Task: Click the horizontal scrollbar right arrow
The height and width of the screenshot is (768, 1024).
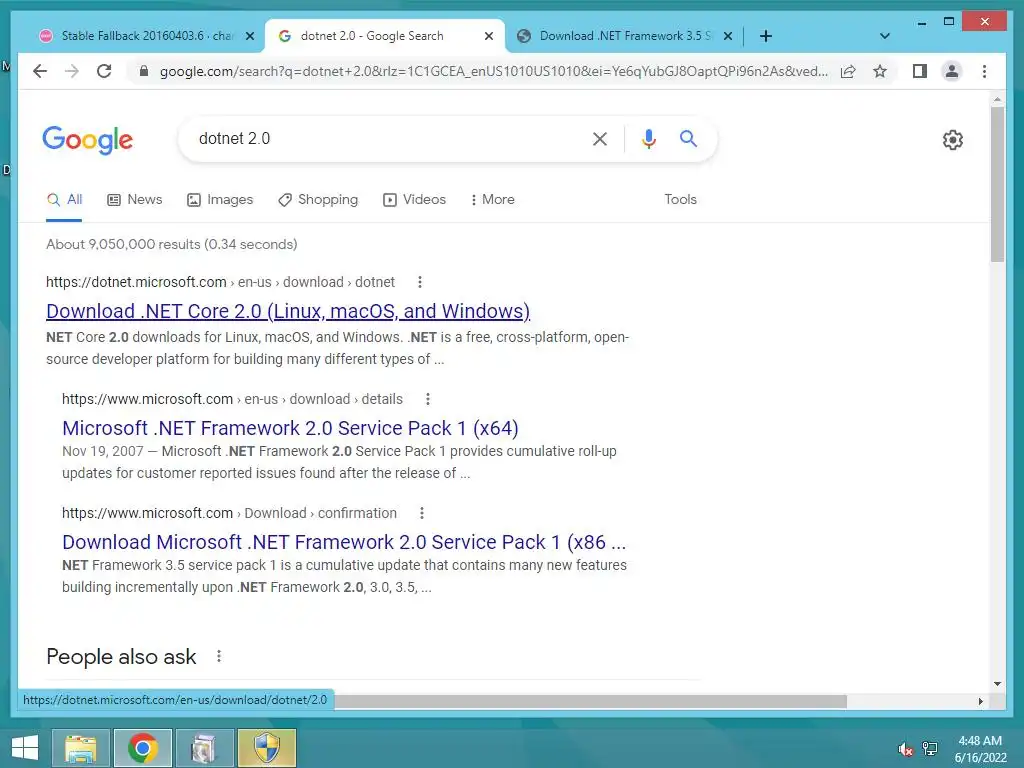Action: tap(980, 701)
